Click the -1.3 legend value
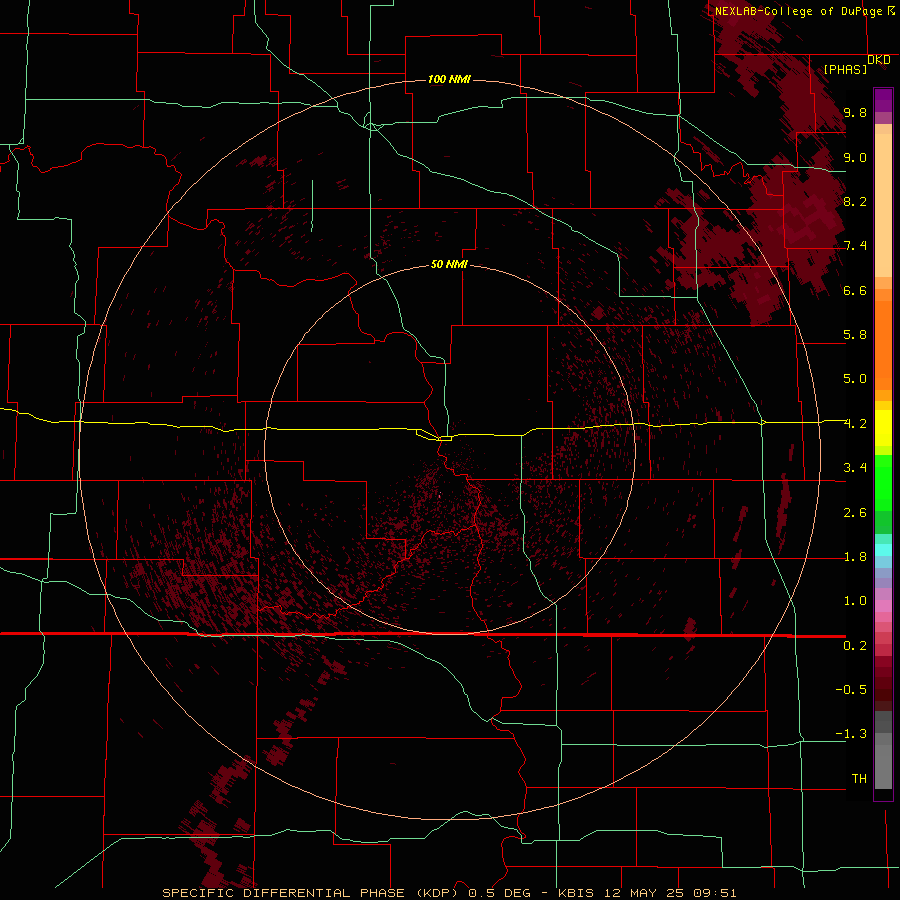 (x=851, y=734)
